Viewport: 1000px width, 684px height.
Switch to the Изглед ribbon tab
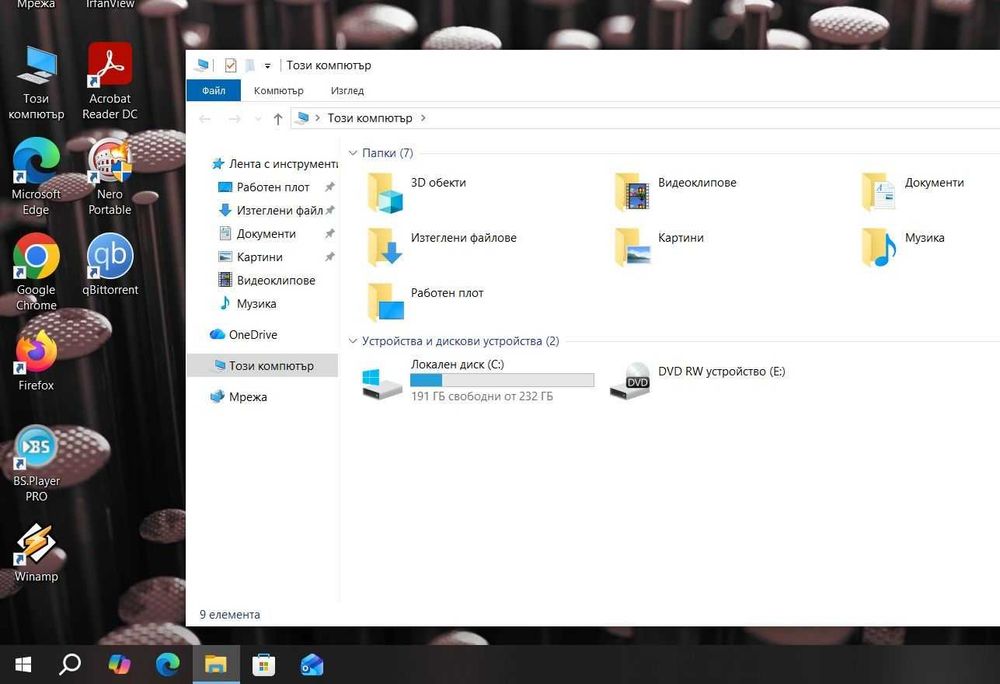pyautogui.click(x=347, y=91)
